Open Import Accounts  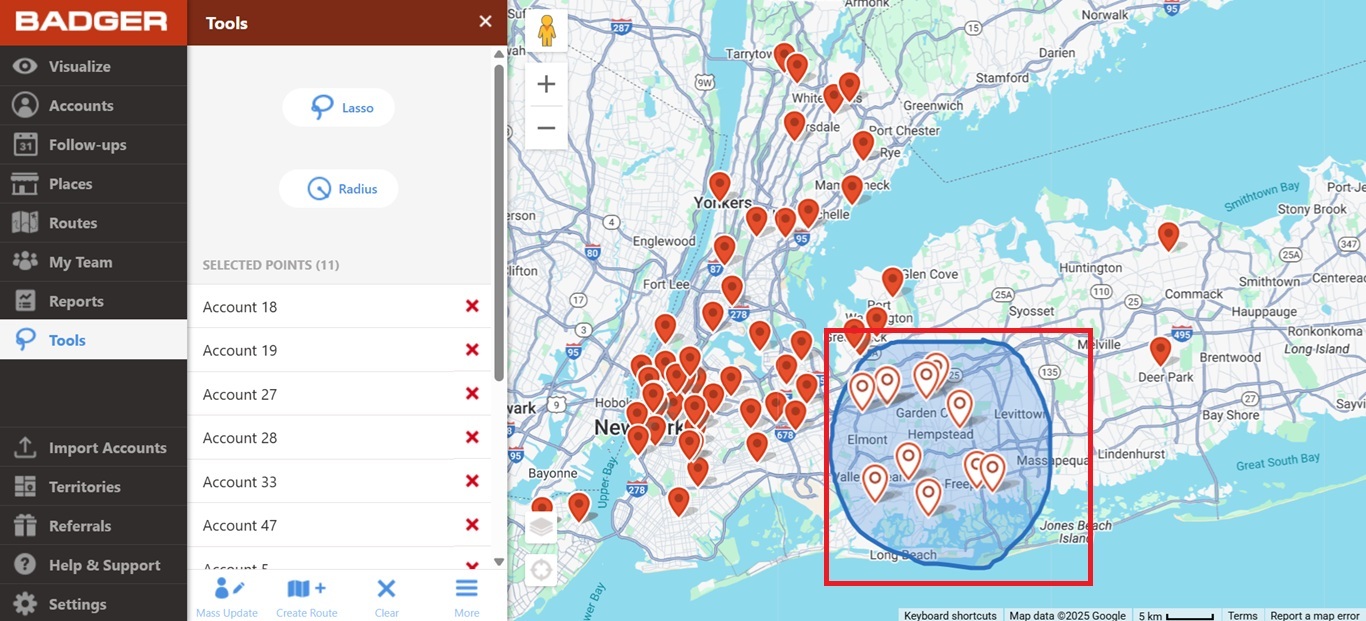[x=93, y=447]
